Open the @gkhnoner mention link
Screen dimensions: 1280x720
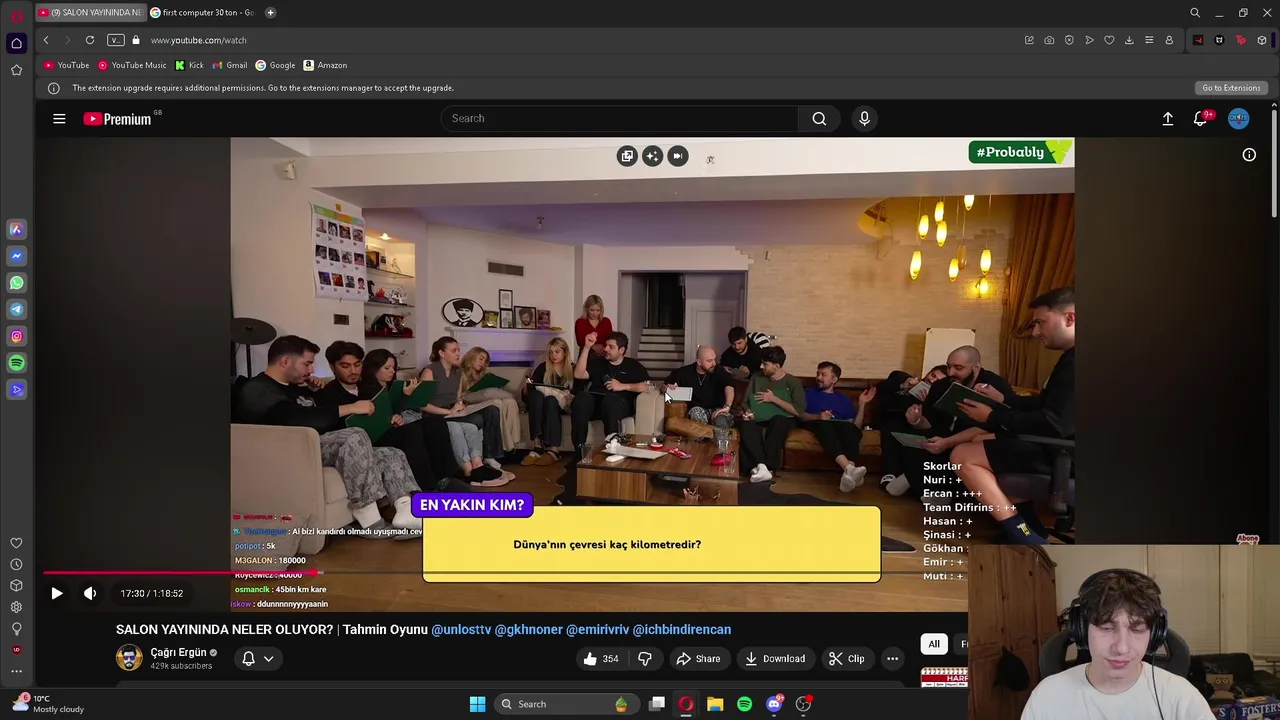pyautogui.click(x=529, y=629)
